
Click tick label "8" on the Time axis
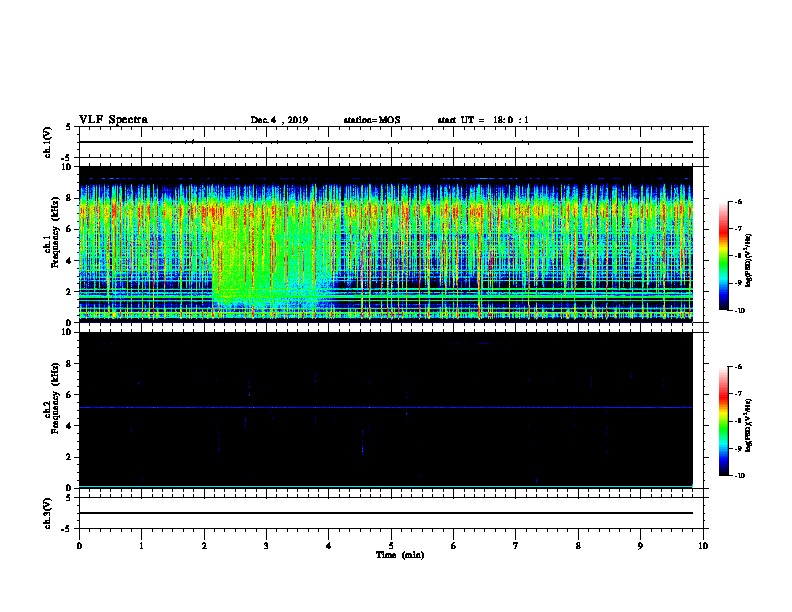coord(578,546)
